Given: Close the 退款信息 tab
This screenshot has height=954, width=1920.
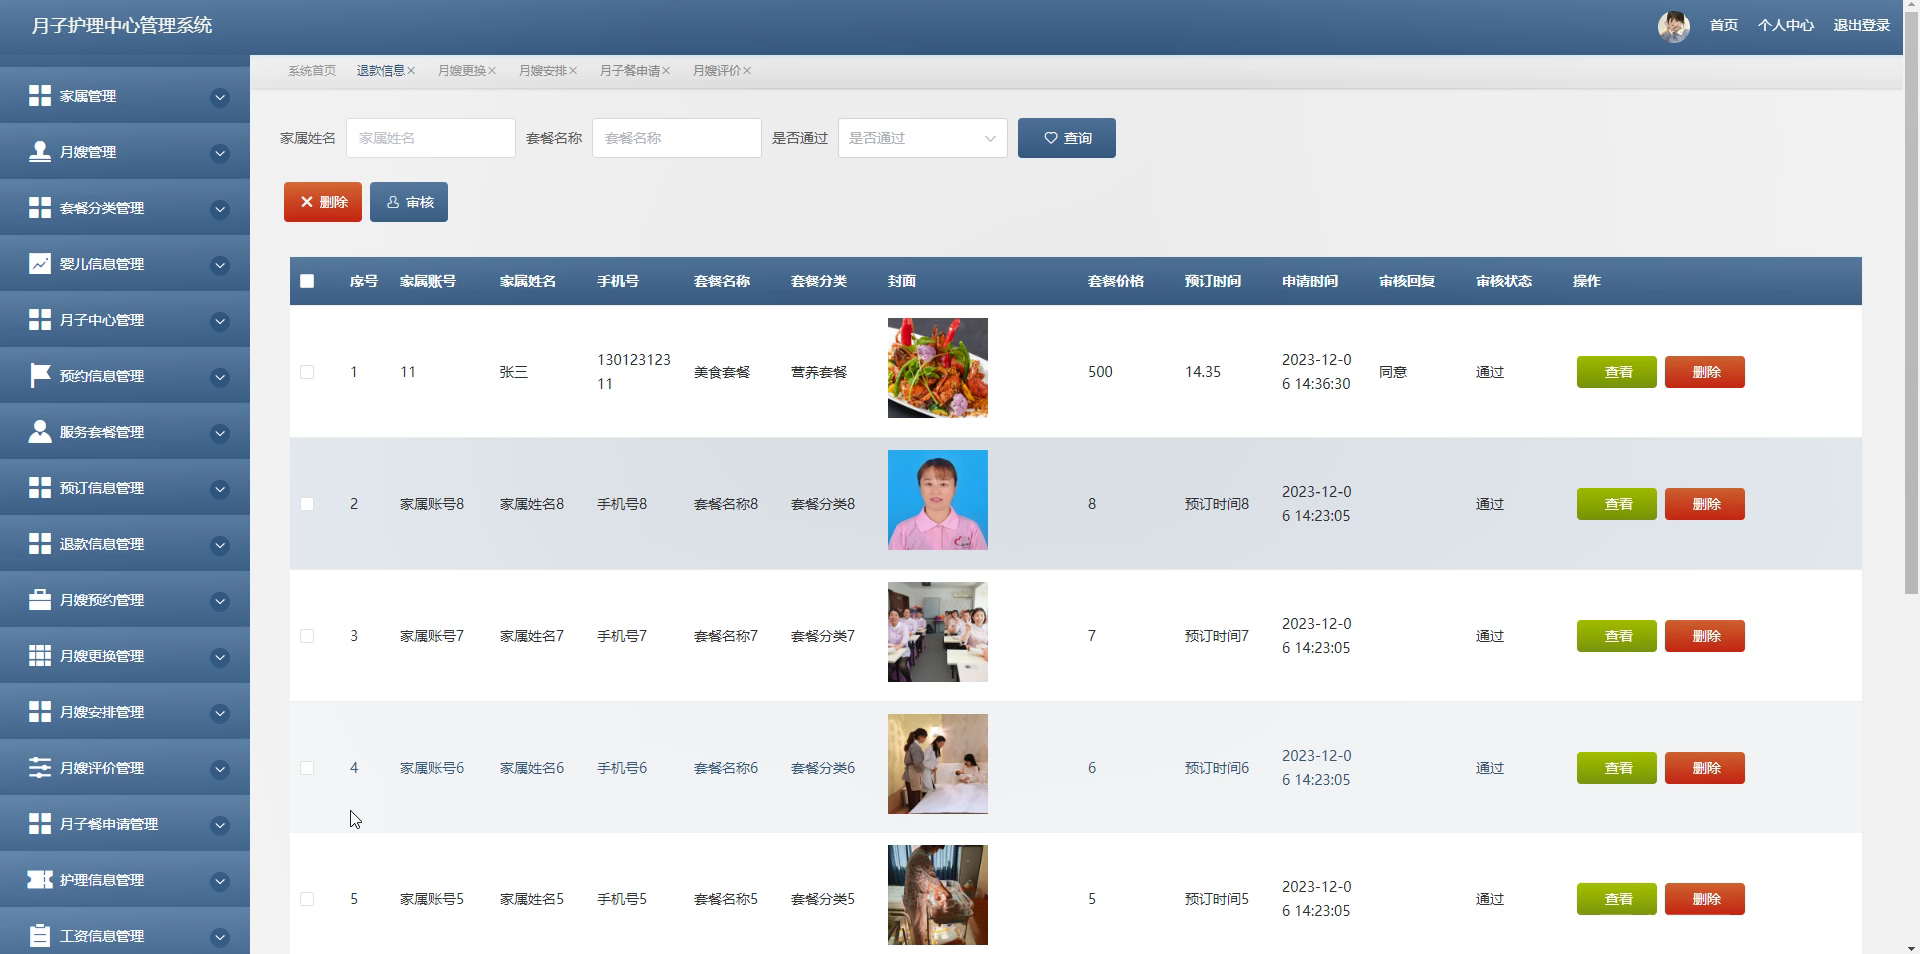Looking at the screenshot, I should (x=411, y=71).
